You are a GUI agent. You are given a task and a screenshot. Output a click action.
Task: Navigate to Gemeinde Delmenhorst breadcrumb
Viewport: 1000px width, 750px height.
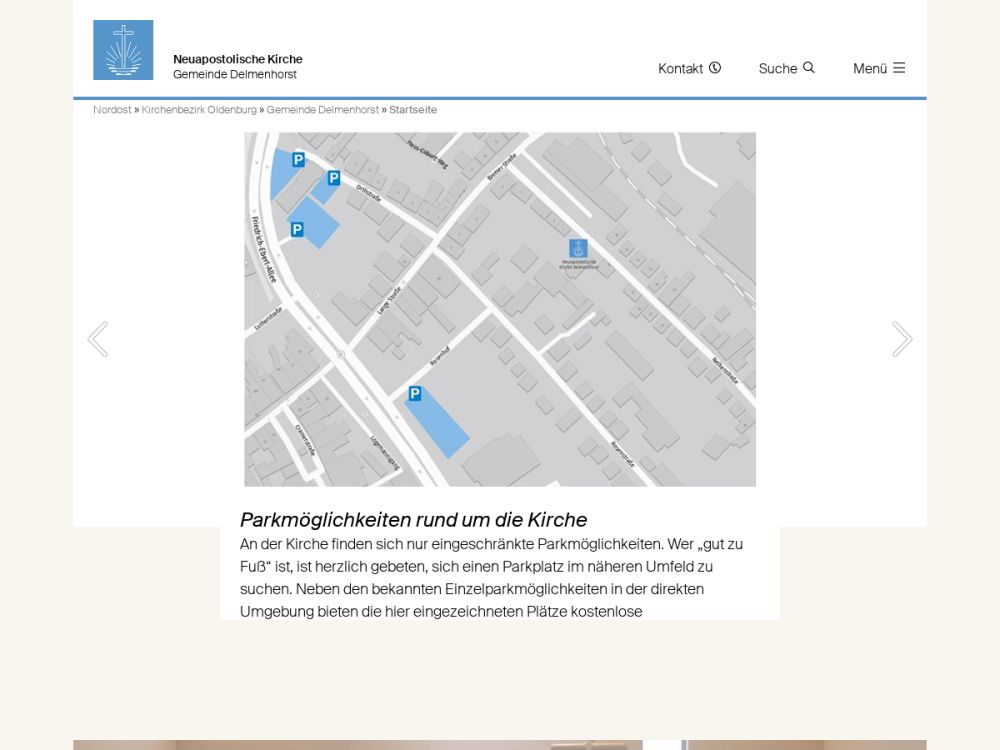pos(322,110)
